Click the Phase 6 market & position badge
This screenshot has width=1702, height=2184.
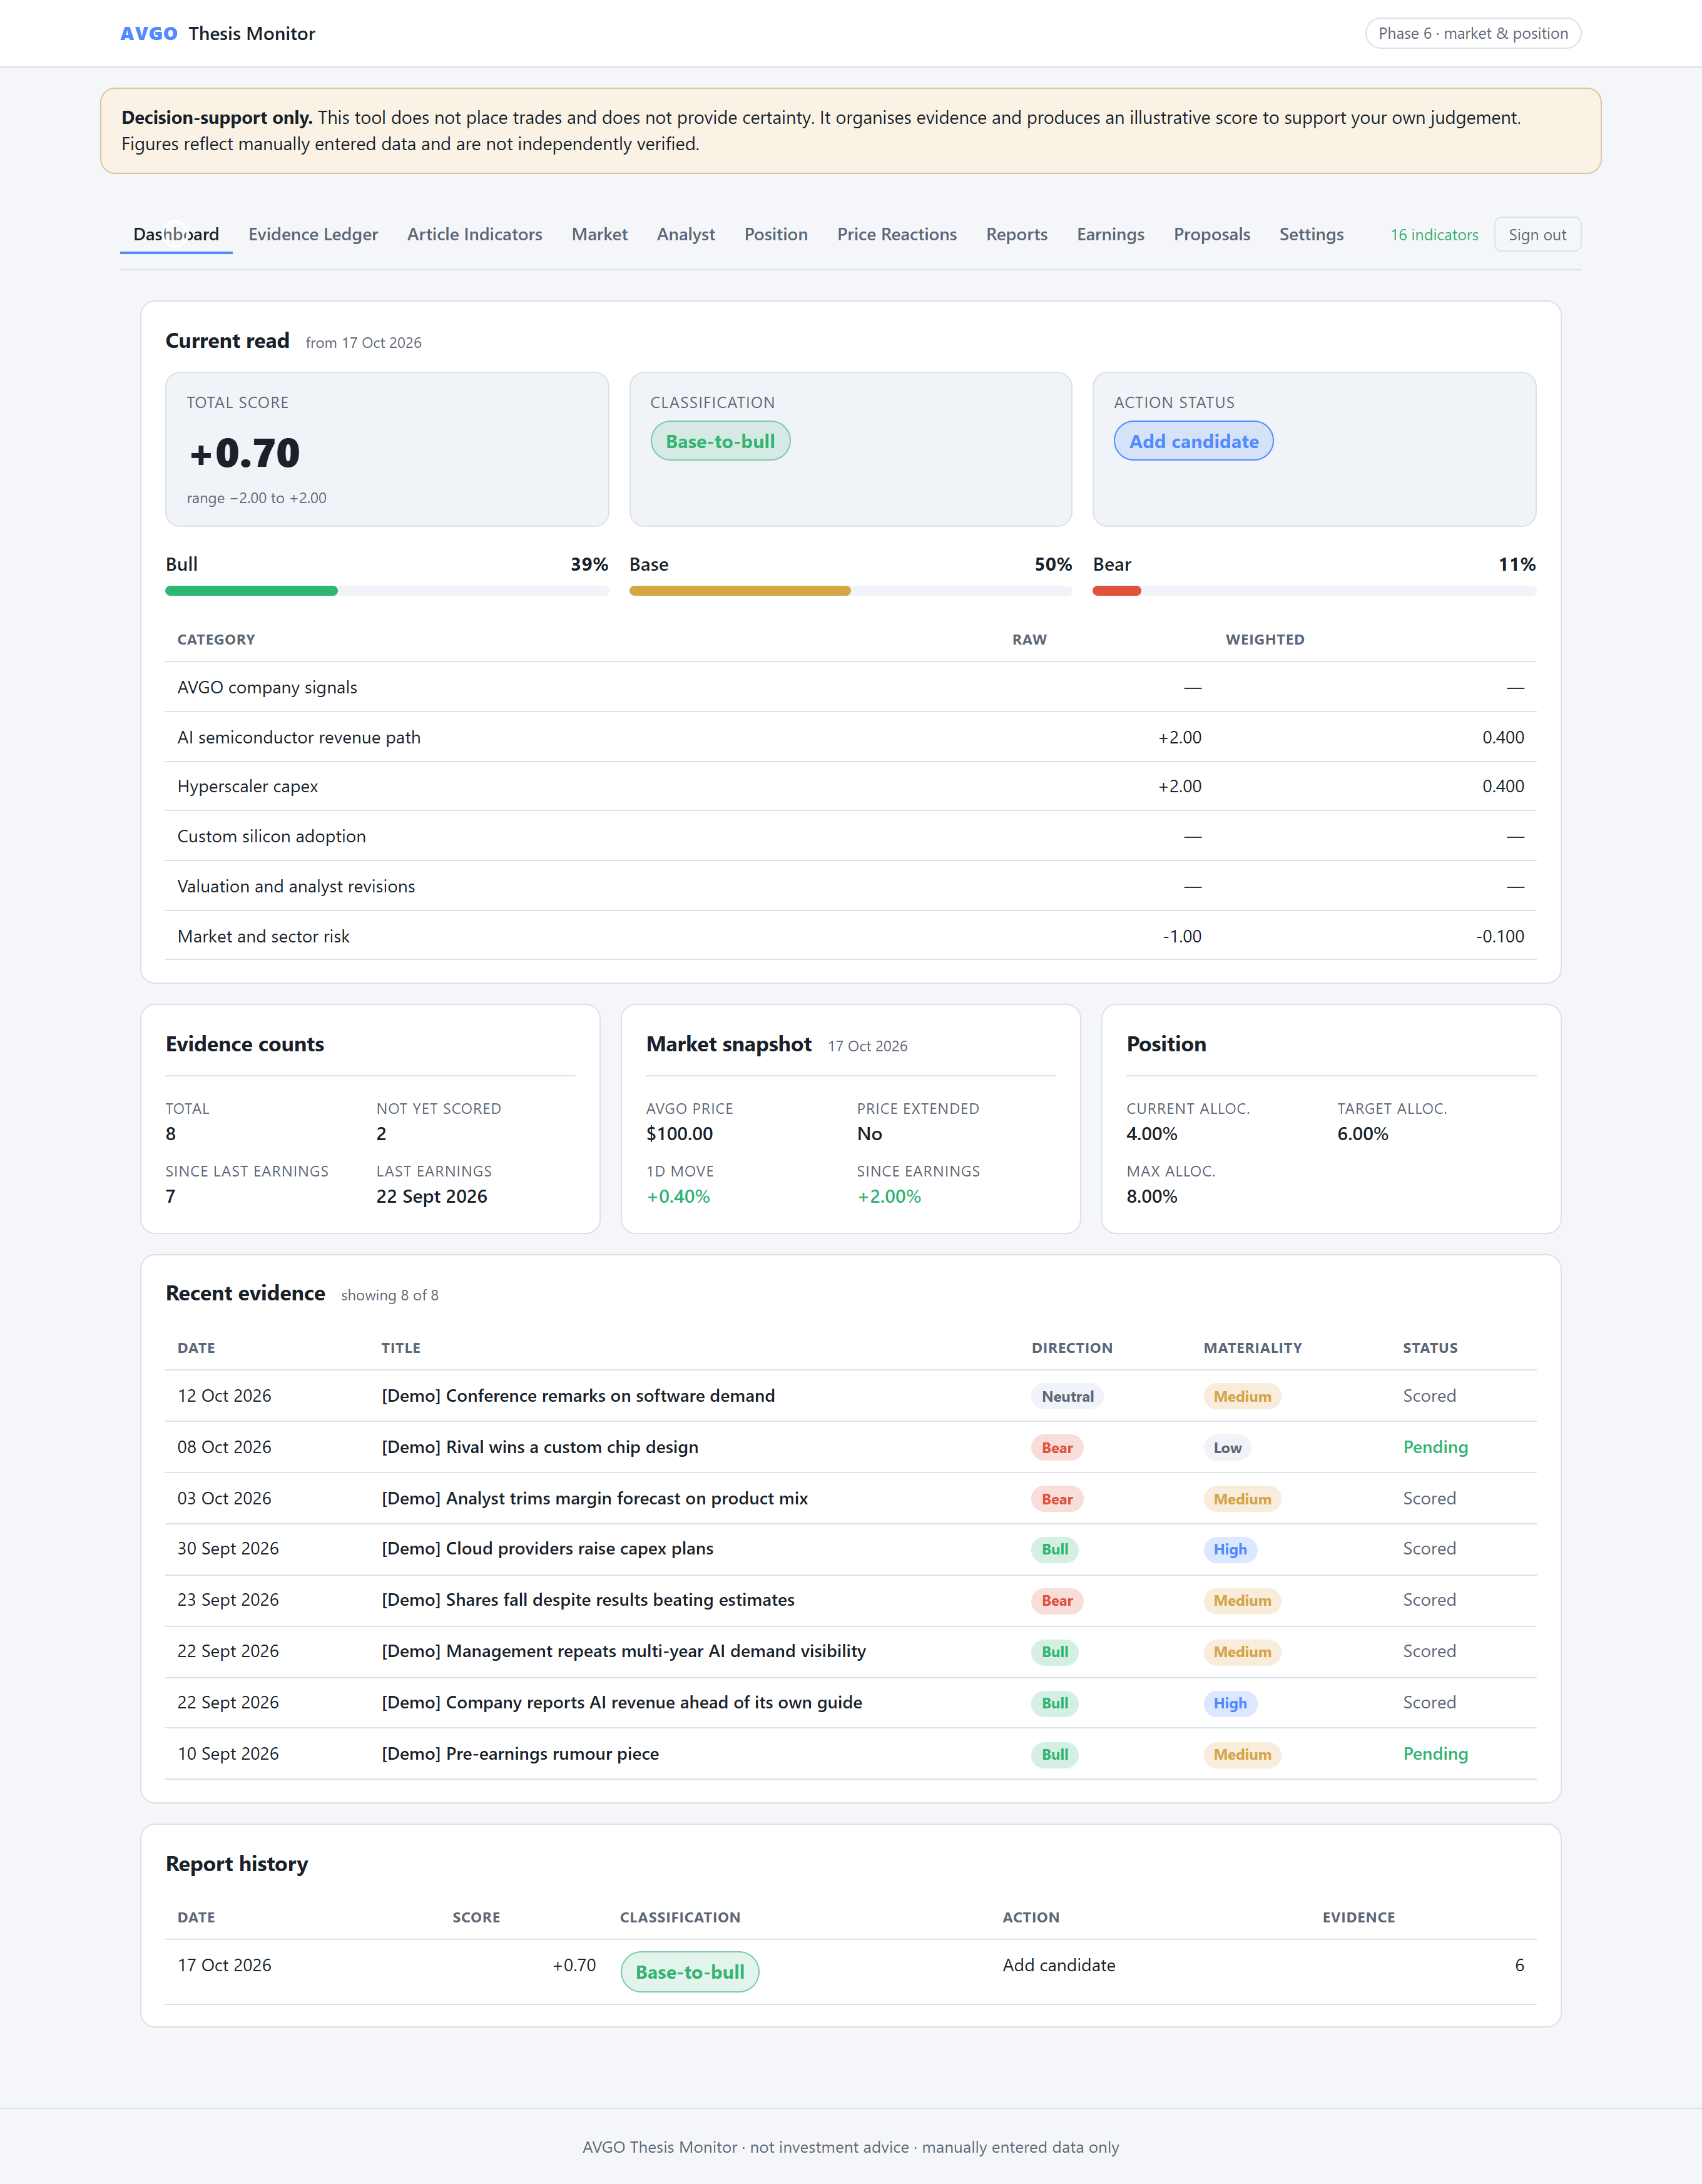tap(1472, 33)
